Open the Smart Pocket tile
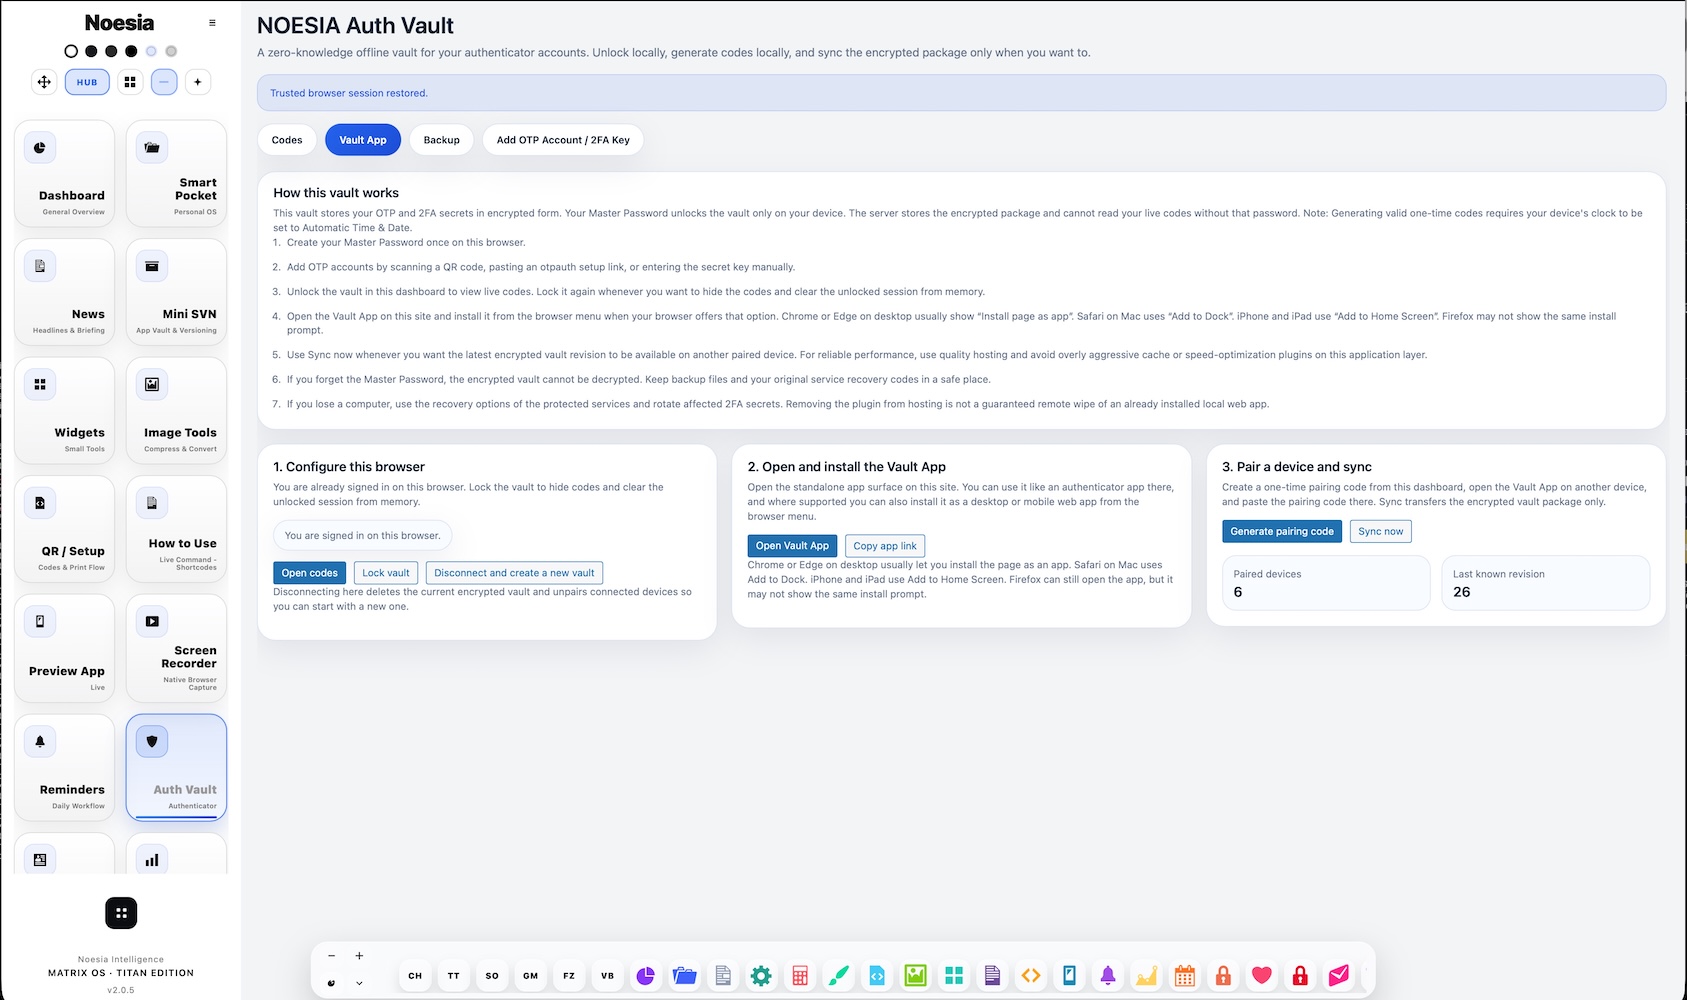 (x=176, y=174)
